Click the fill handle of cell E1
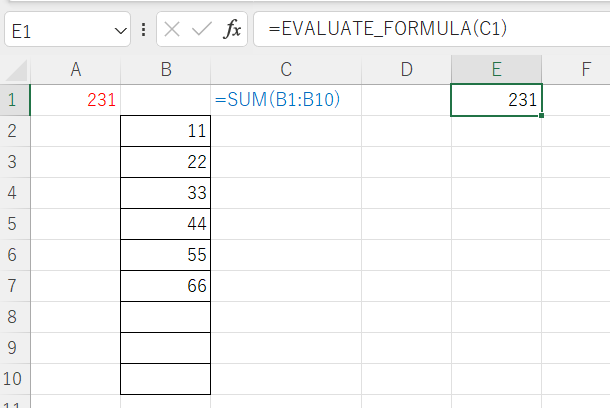610x408 pixels. (x=542, y=116)
